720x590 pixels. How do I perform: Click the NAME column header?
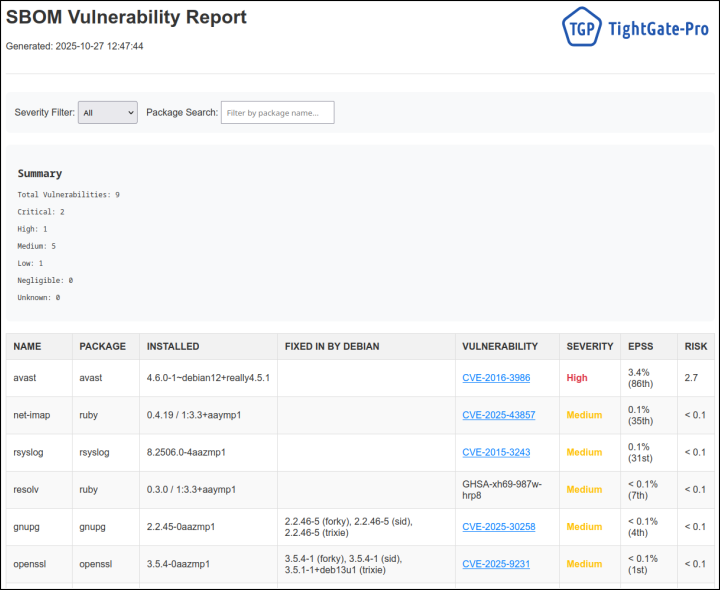tap(27, 346)
